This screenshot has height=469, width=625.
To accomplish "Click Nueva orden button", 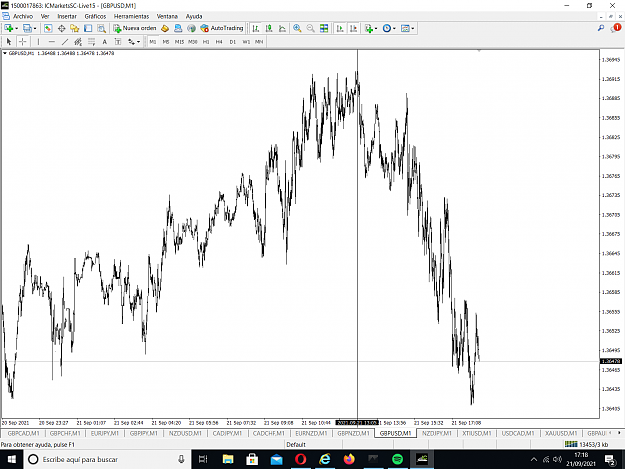I will (135, 28).
